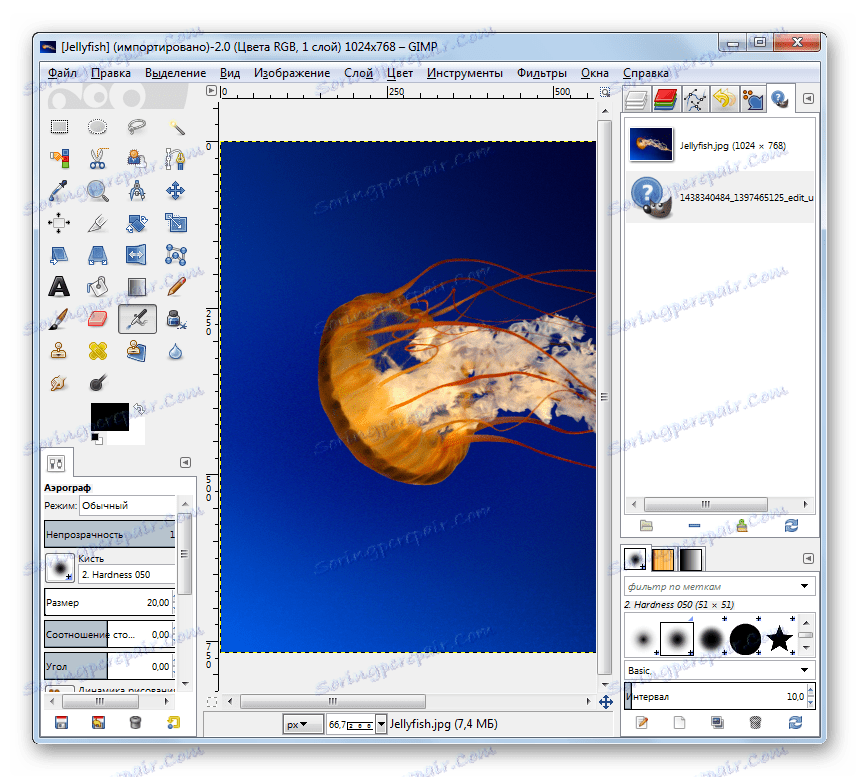Viewport: 860px width, 777px height.
Task: Open the px units dropdown
Action: pyautogui.click(x=303, y=724)
